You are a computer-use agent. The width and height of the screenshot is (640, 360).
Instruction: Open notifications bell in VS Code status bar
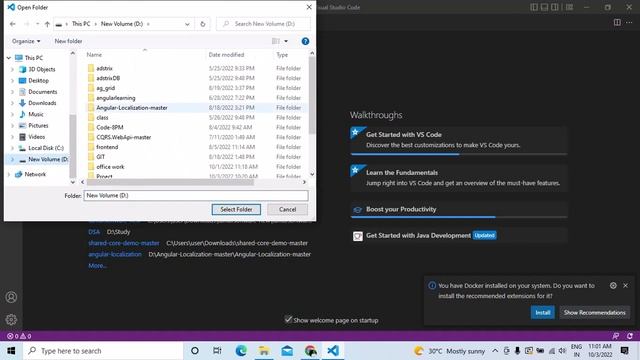(630, 336)
